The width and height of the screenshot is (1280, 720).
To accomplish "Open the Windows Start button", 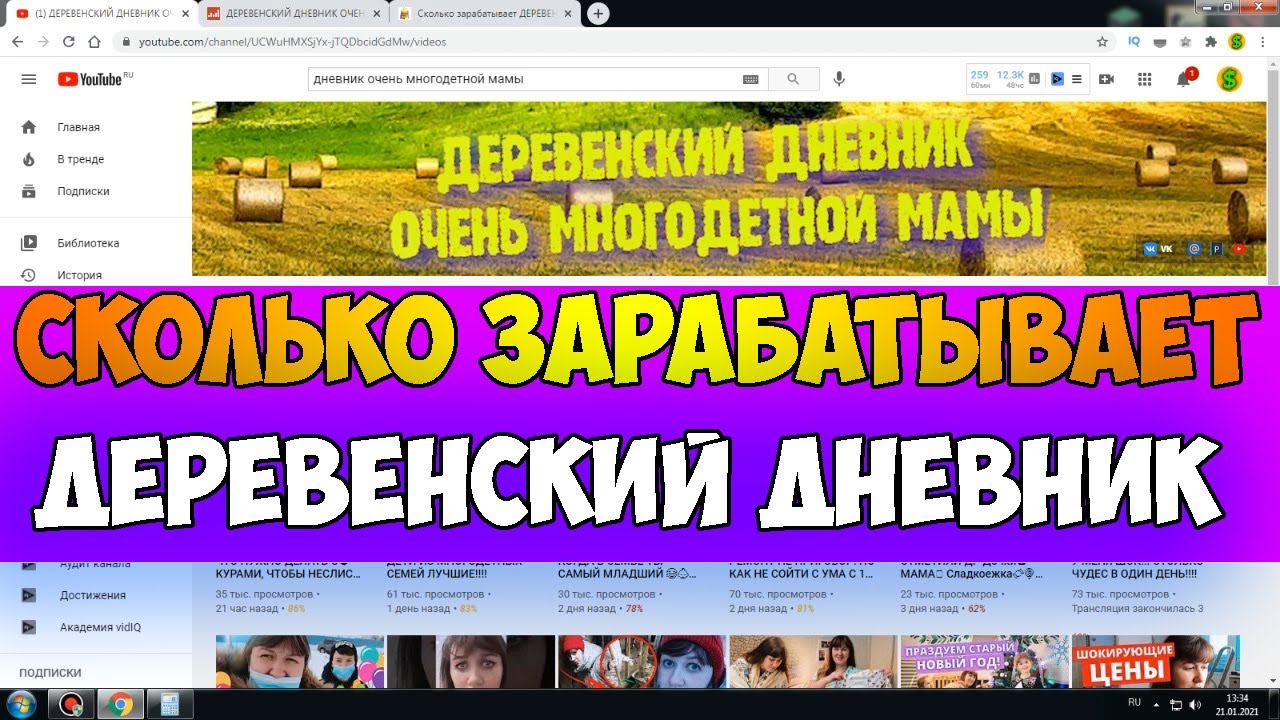I will click(21, 704).
